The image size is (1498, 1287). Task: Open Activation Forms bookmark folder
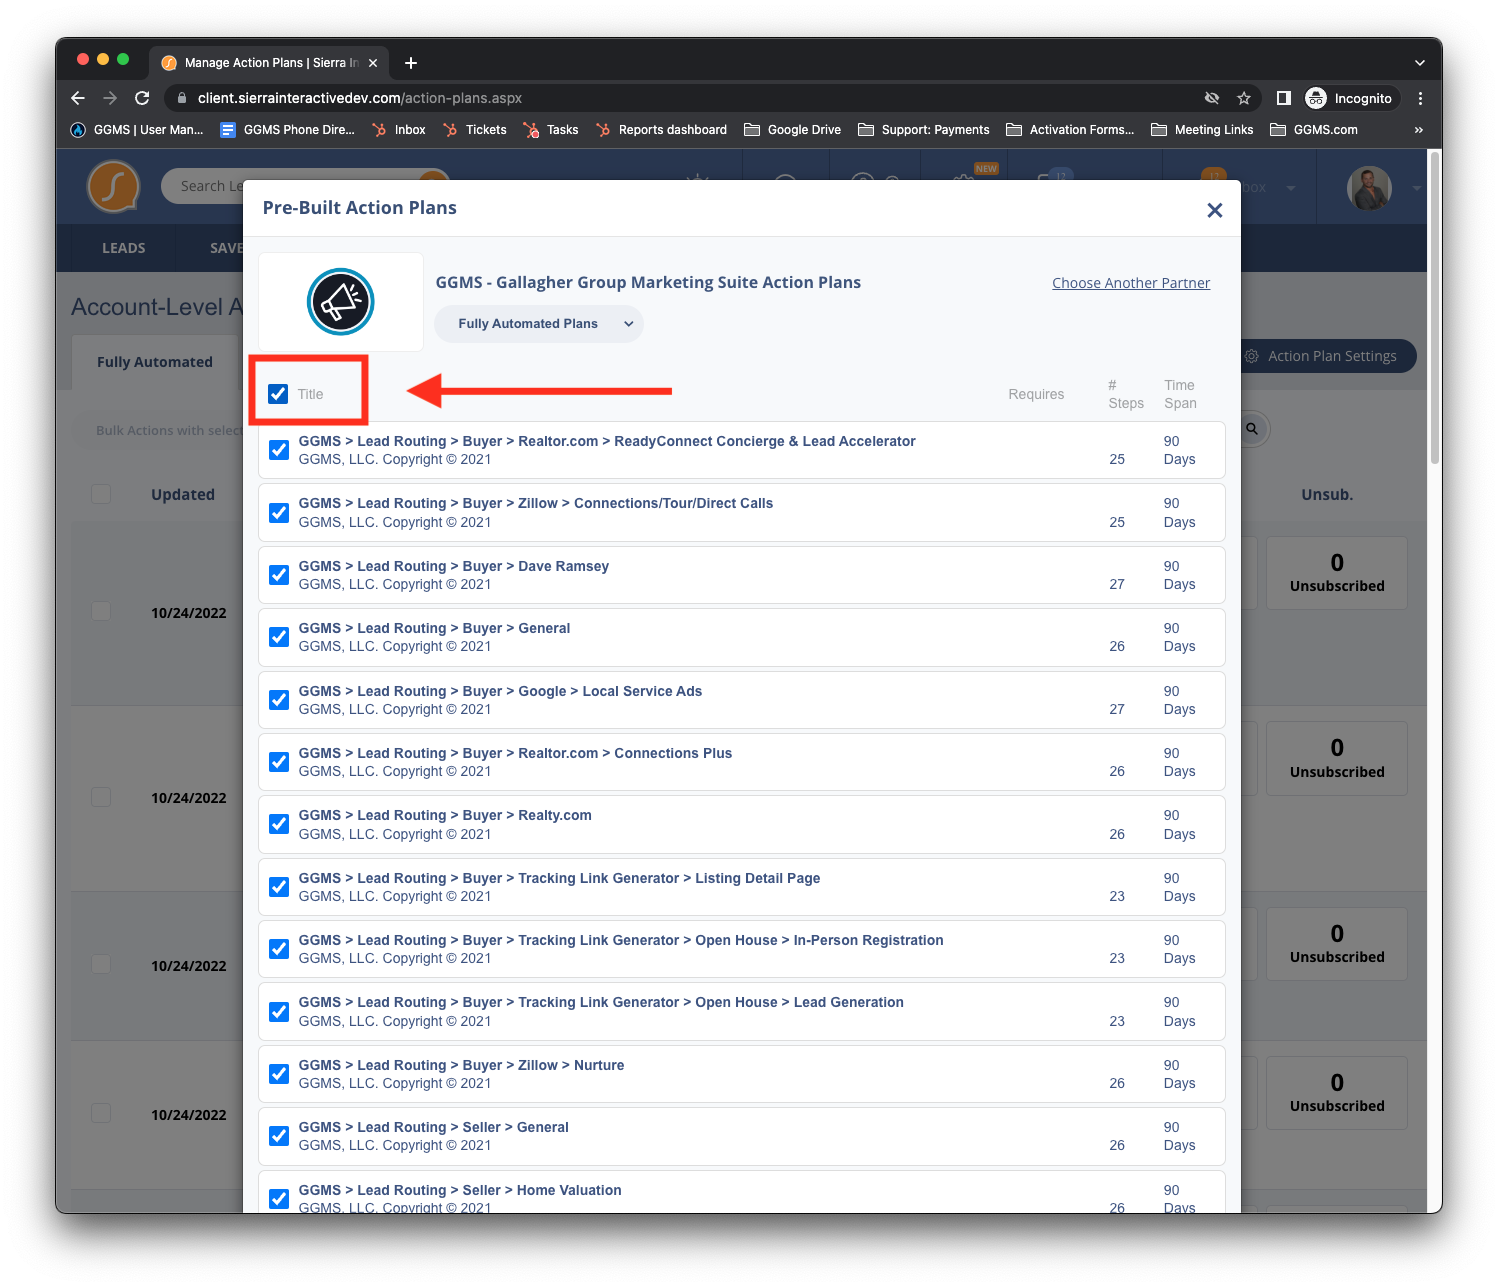[1071, 130]
